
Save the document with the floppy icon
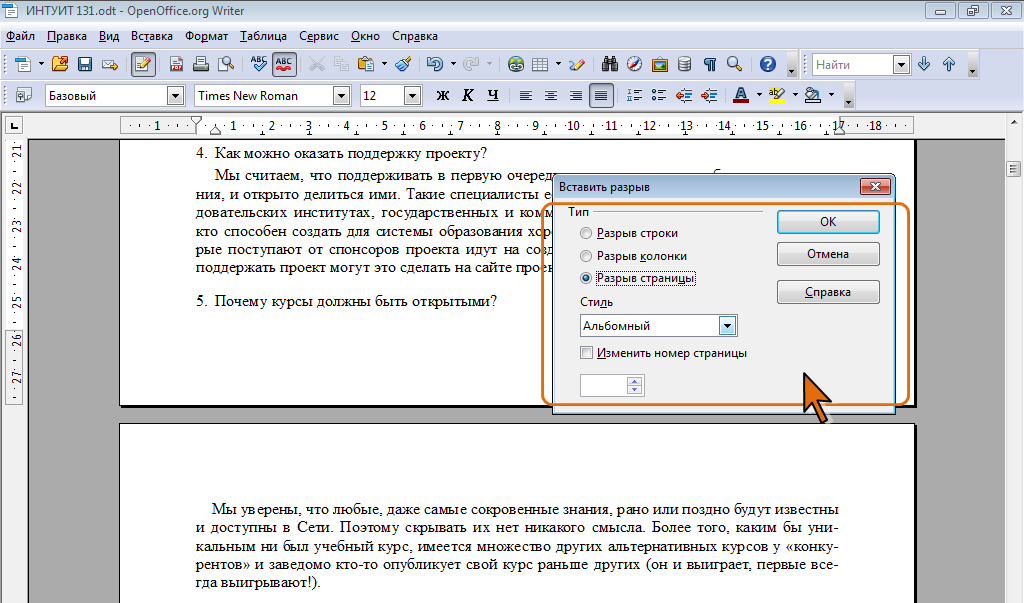85,64
